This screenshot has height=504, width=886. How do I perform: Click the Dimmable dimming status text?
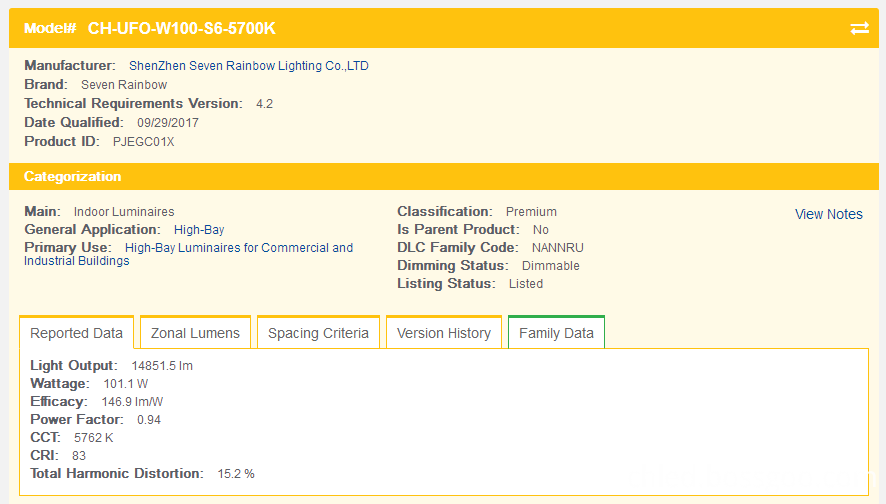[x=550, y=266]
